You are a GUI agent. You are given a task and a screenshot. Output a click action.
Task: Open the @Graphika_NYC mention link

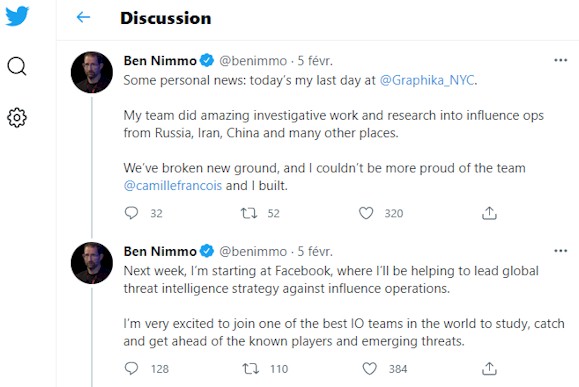(427, 80)
